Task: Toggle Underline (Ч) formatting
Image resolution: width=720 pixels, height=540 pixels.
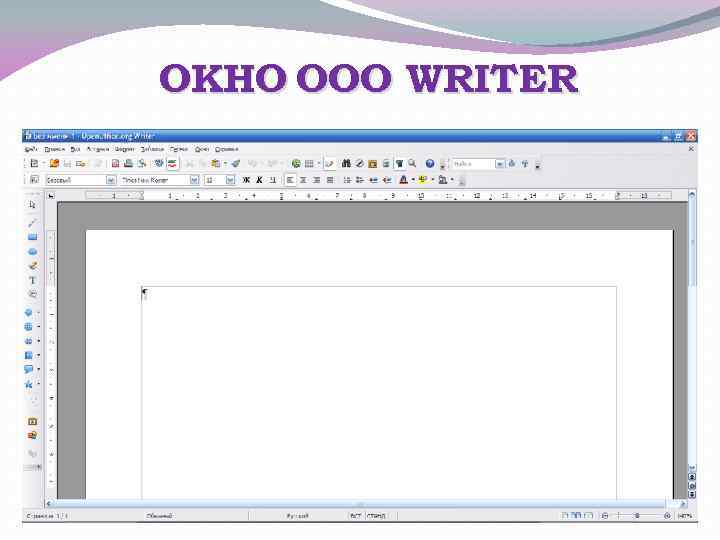Action: coord(272,180)
